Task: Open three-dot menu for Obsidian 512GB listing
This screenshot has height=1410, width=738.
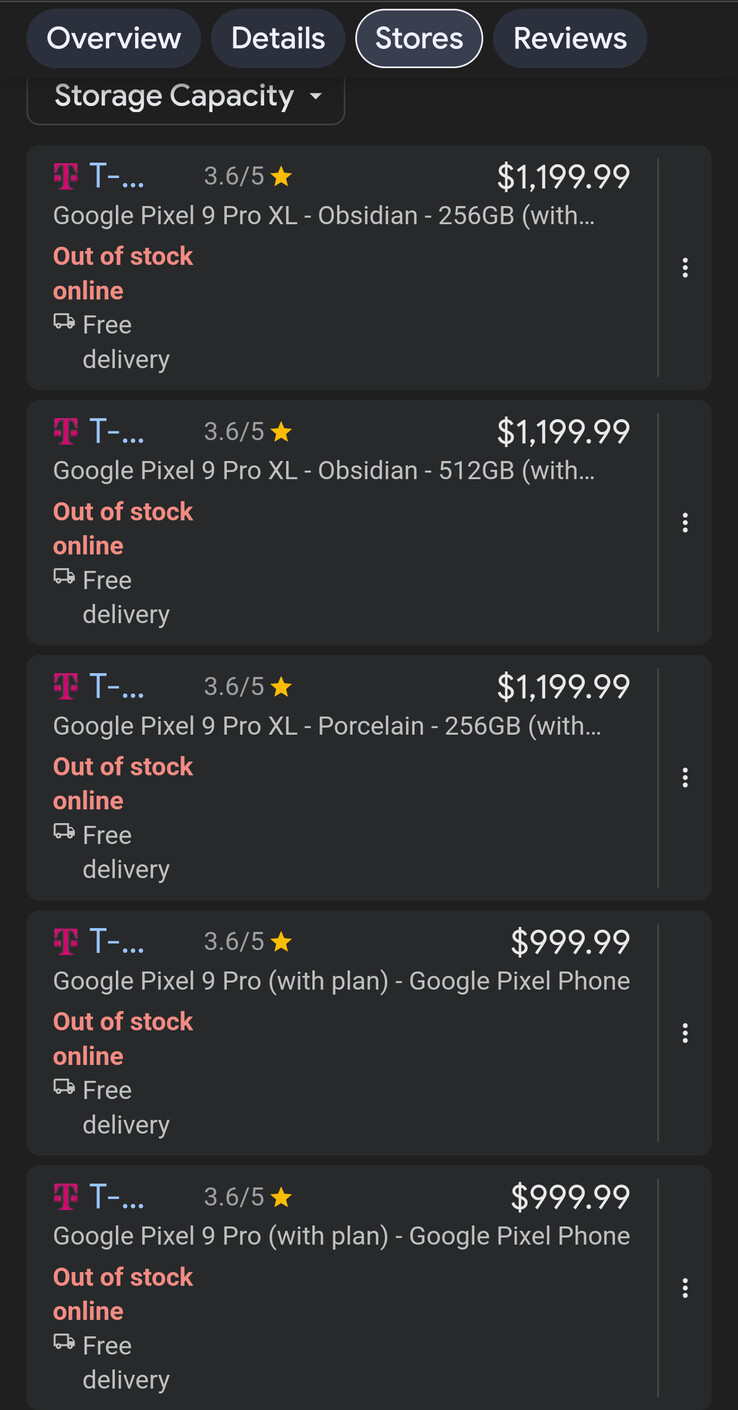Action: pyautogui.click(x=685, y=522)
